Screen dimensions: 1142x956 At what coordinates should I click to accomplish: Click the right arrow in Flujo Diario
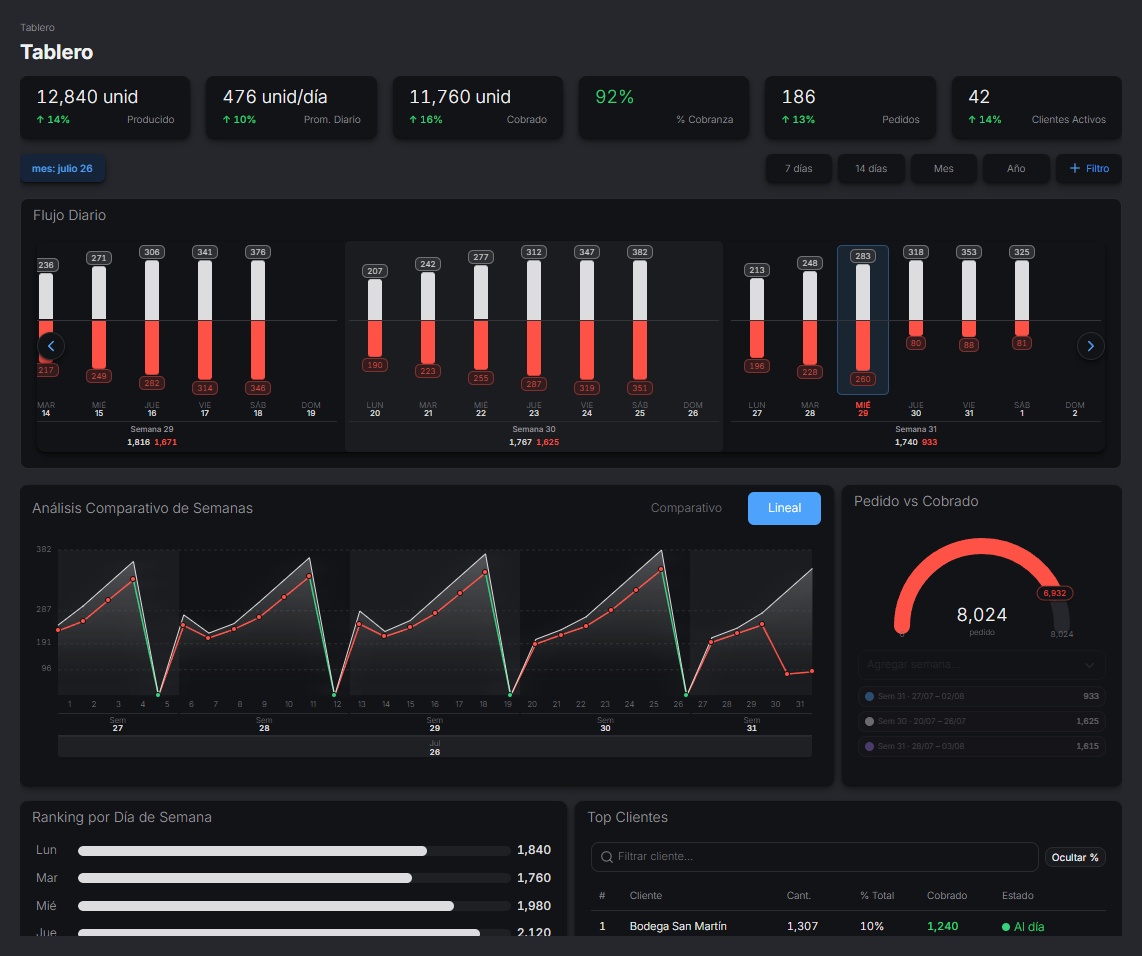(x=1090, y=346)
